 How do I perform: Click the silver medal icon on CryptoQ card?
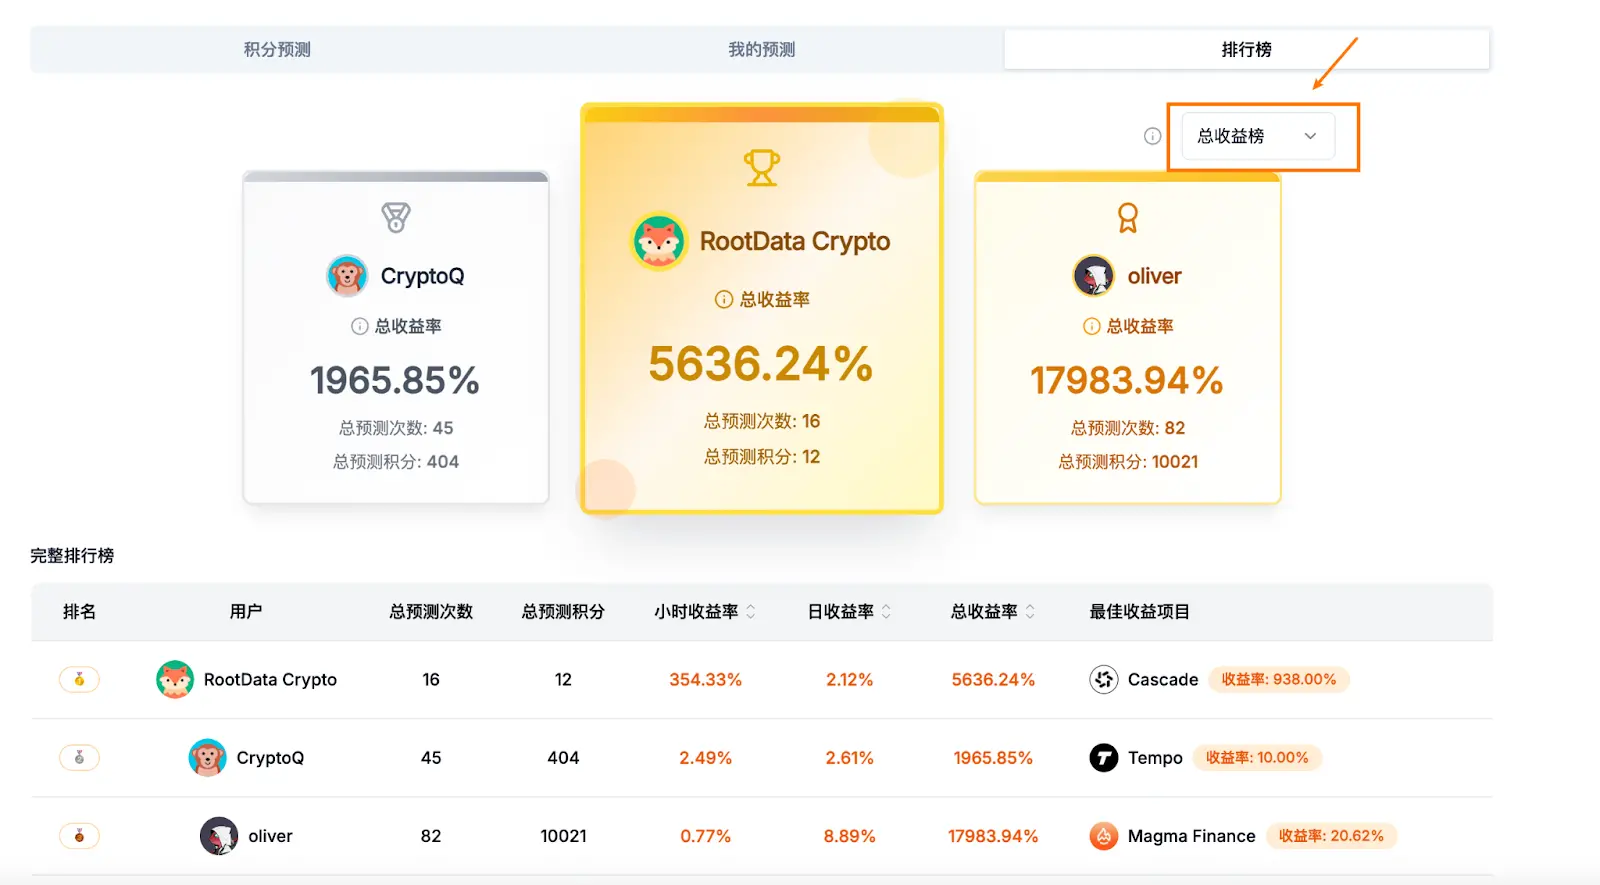click(x=396, y=217)
